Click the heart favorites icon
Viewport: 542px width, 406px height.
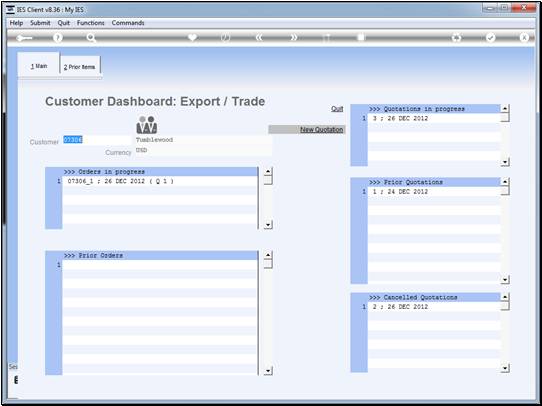click(x=192, y=37)
